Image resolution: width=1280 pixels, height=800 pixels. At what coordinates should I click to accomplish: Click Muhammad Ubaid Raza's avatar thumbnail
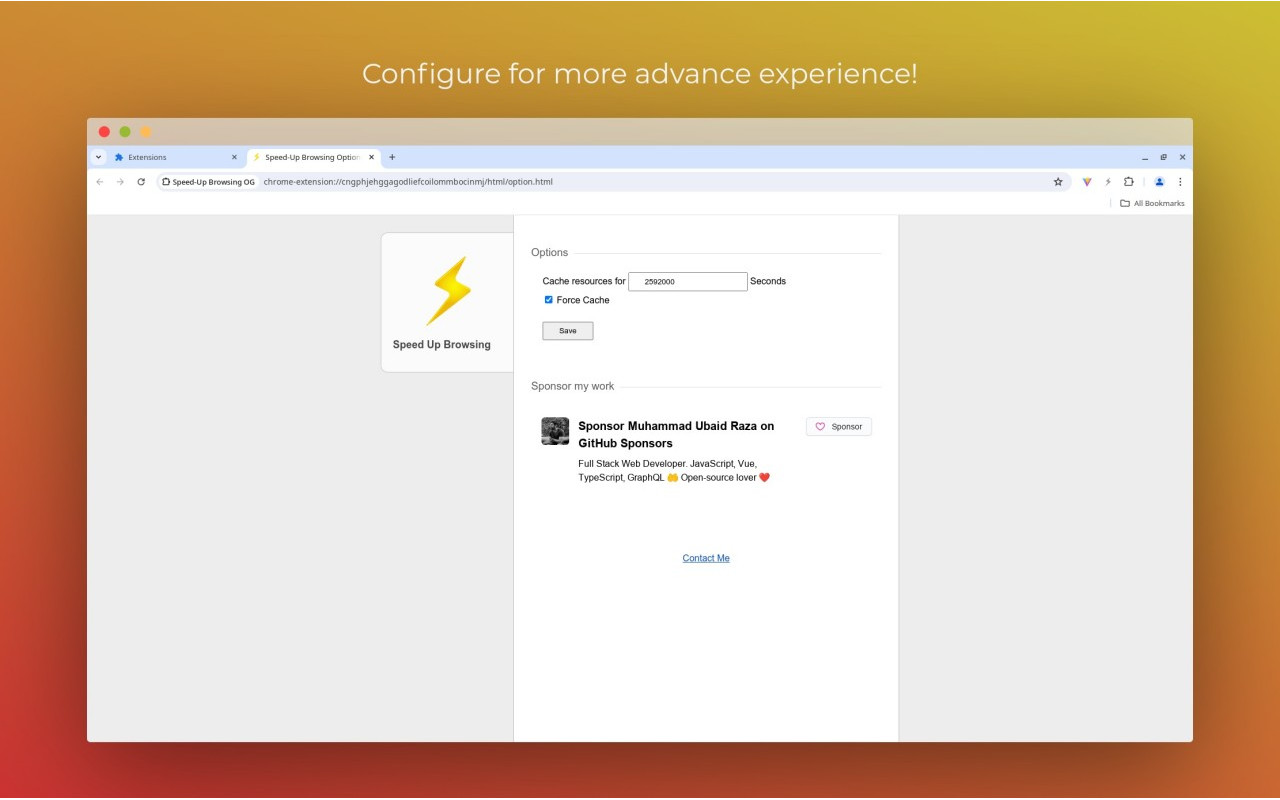[555, 431]
